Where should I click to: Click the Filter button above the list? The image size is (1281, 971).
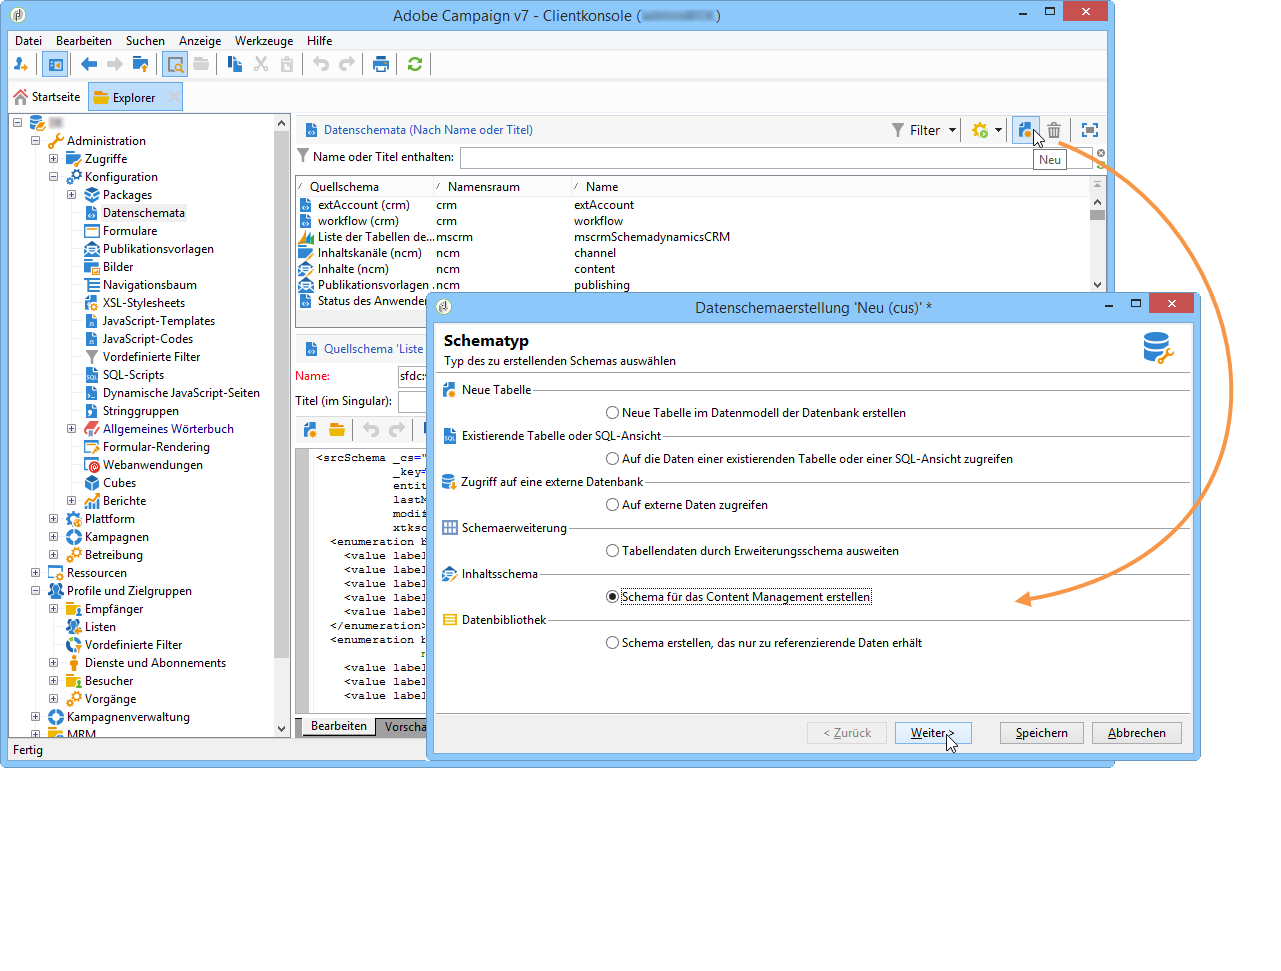(x=916, y=130)
